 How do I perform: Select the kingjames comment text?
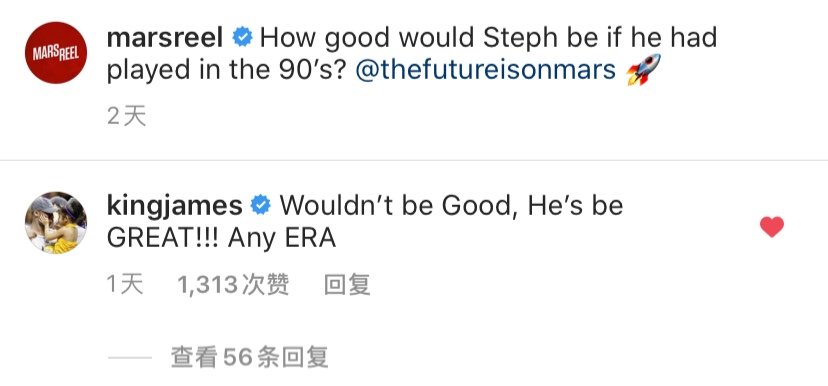pyautogui.click(x=365, y=222)
